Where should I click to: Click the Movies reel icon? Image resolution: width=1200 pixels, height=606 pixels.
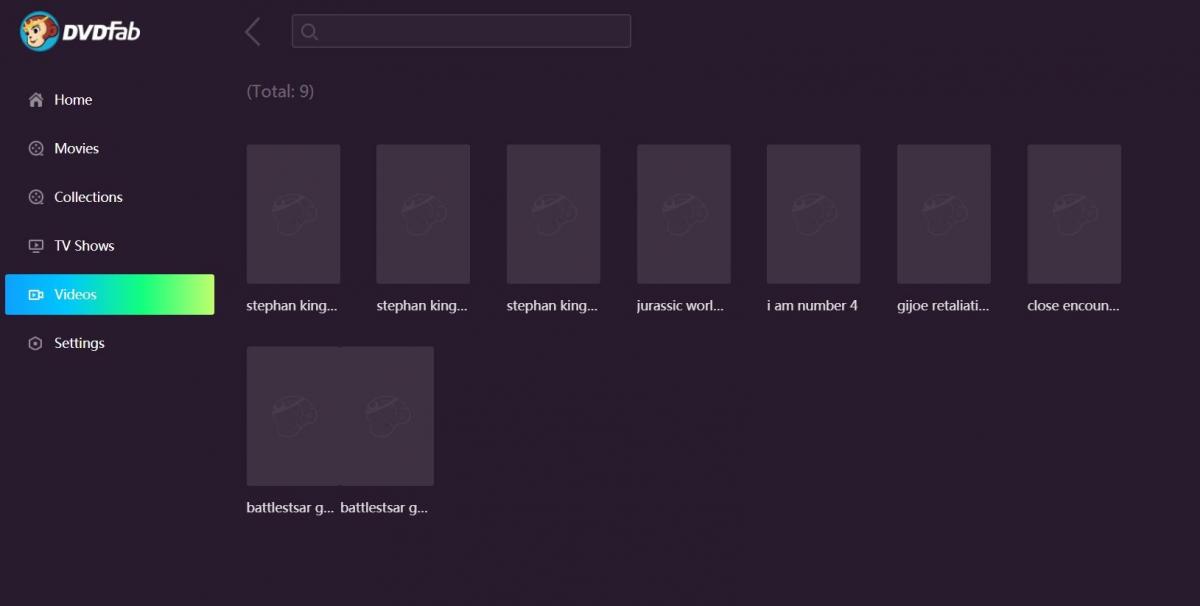36,148
